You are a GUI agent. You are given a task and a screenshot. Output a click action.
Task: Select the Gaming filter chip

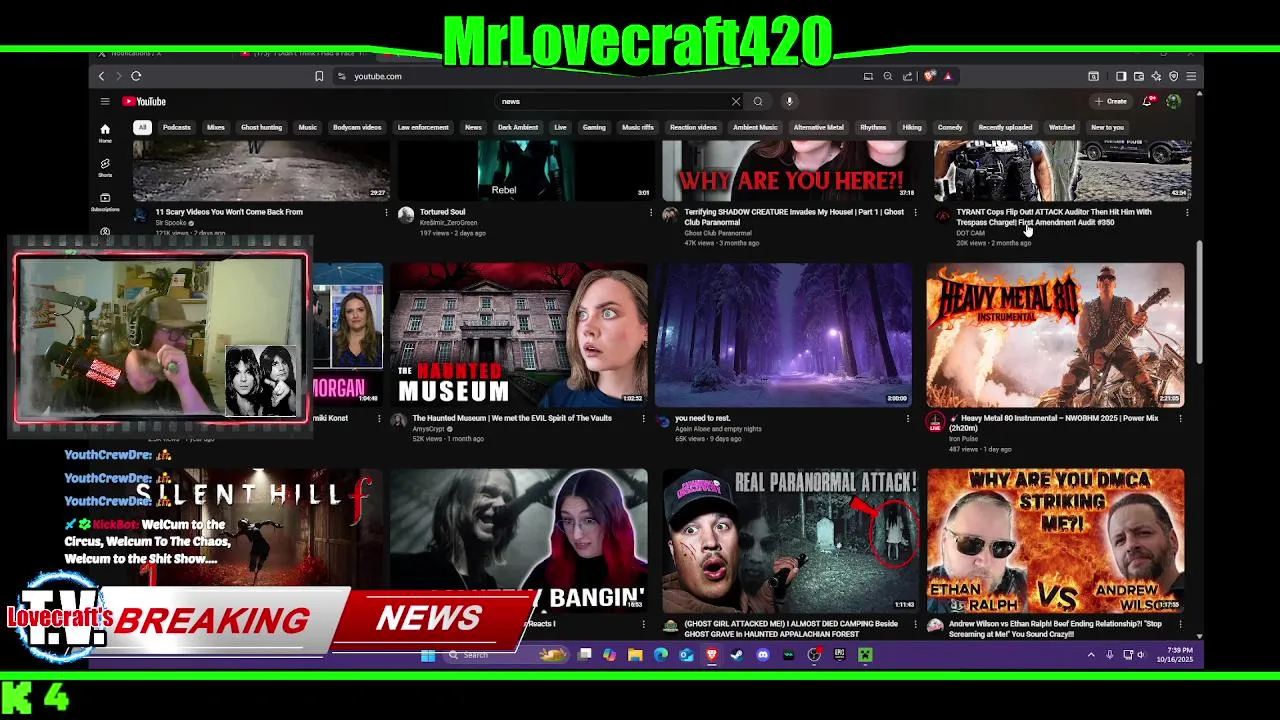tap(594, 127)
